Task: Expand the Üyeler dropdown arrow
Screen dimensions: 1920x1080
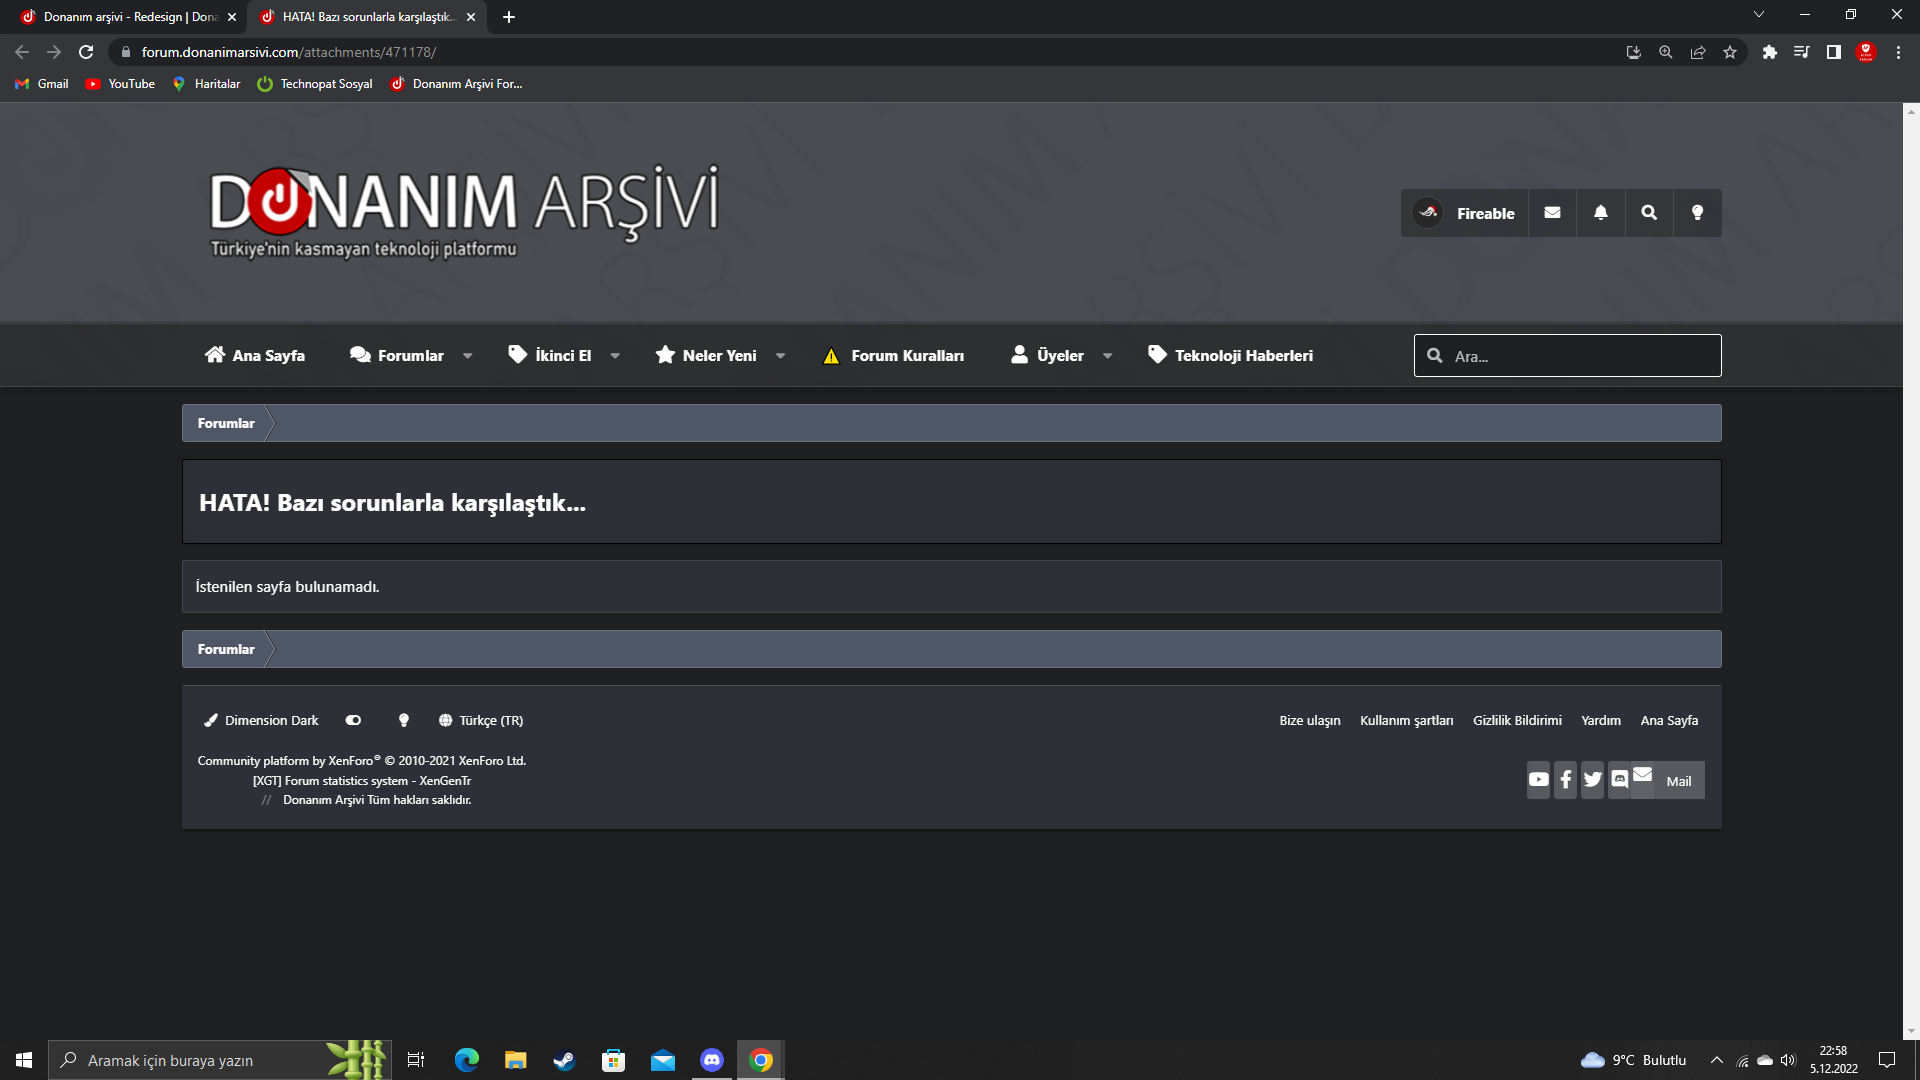Action: point(1107,356)
